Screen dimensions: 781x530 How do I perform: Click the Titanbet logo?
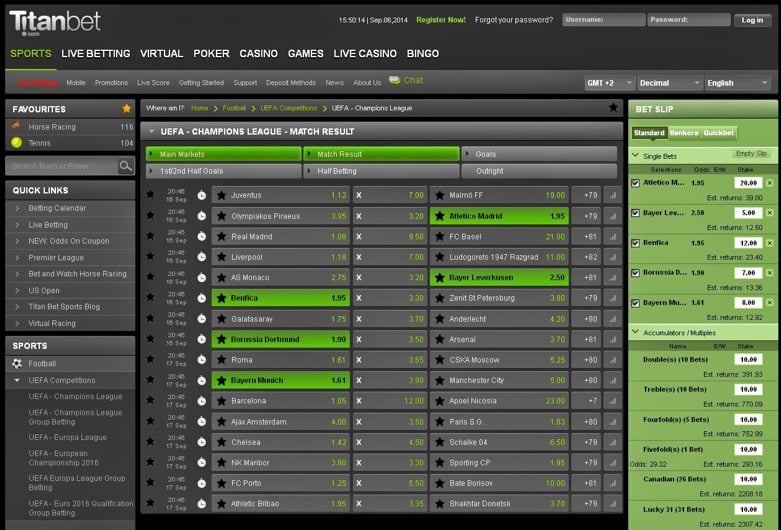point(55,22)
